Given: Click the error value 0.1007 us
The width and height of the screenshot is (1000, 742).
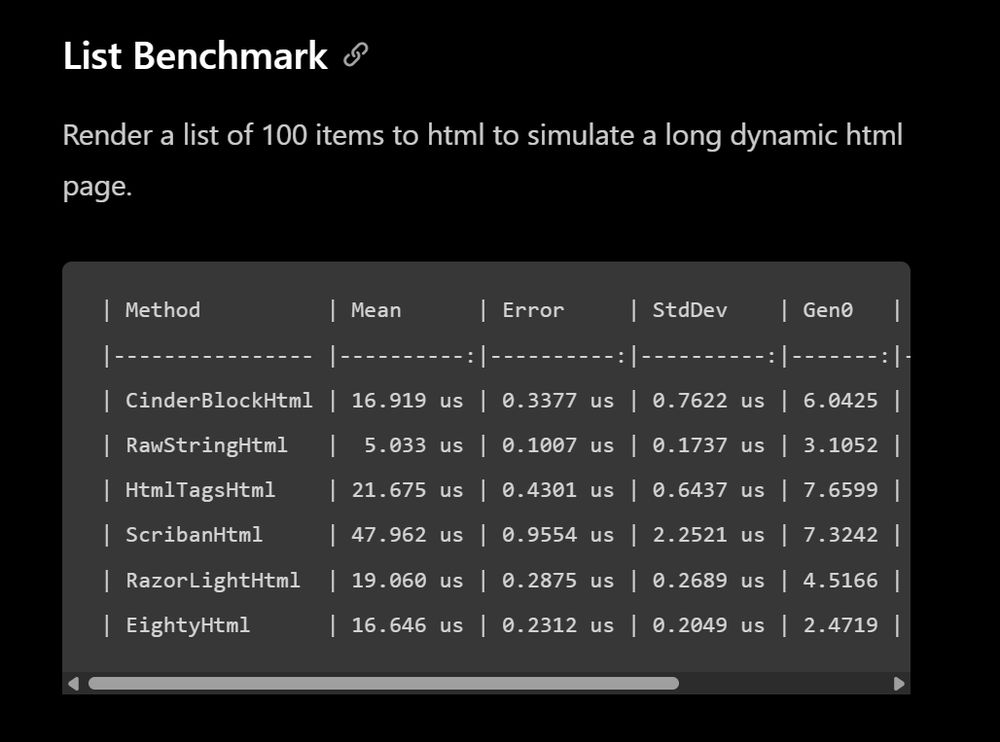Looking at the screenshot, I should [x=558, y=445].
